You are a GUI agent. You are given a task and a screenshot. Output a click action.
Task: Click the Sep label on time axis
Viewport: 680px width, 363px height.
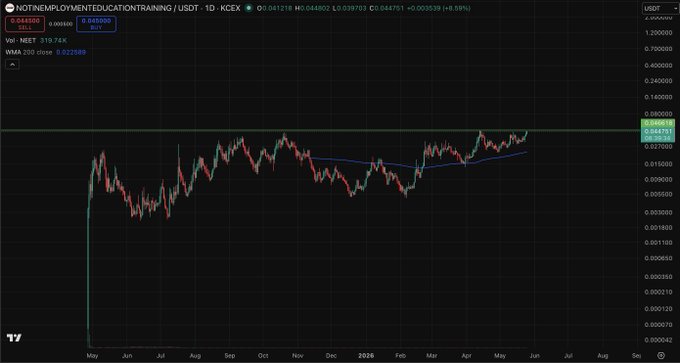(230, 356)
